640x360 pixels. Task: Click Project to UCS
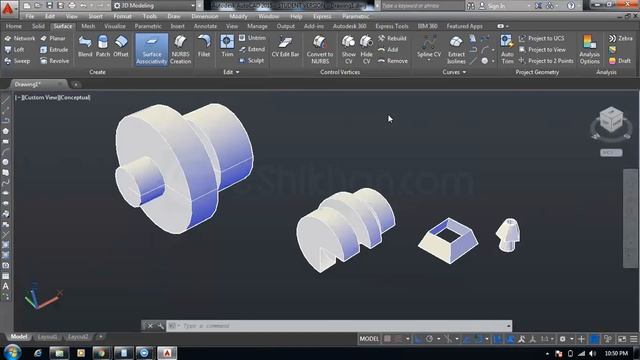(x=542, y=38)
